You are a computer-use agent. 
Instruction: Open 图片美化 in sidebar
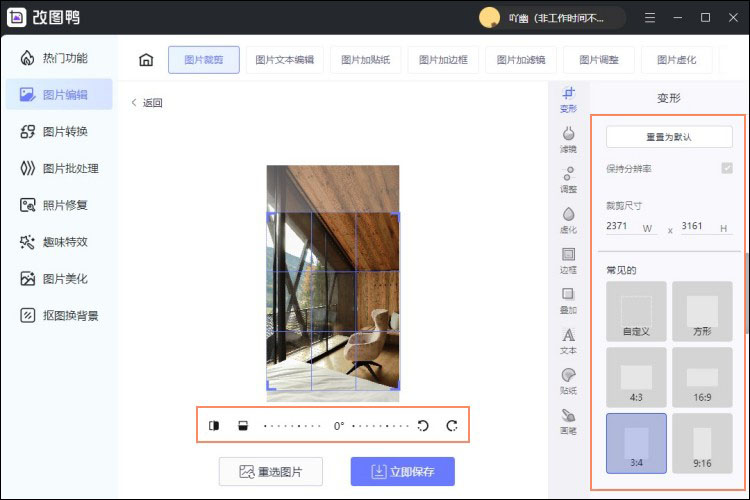pos(59,278)
